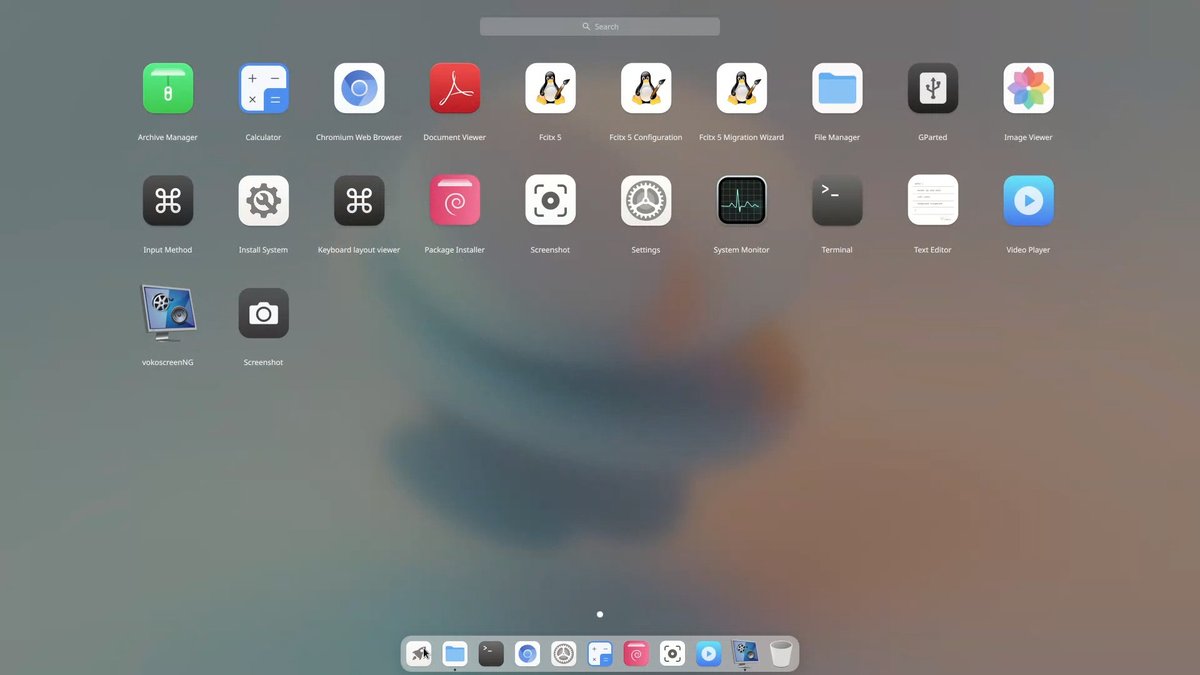Open Chromium Web Browser in the app grid

click(x=359, y=89)
